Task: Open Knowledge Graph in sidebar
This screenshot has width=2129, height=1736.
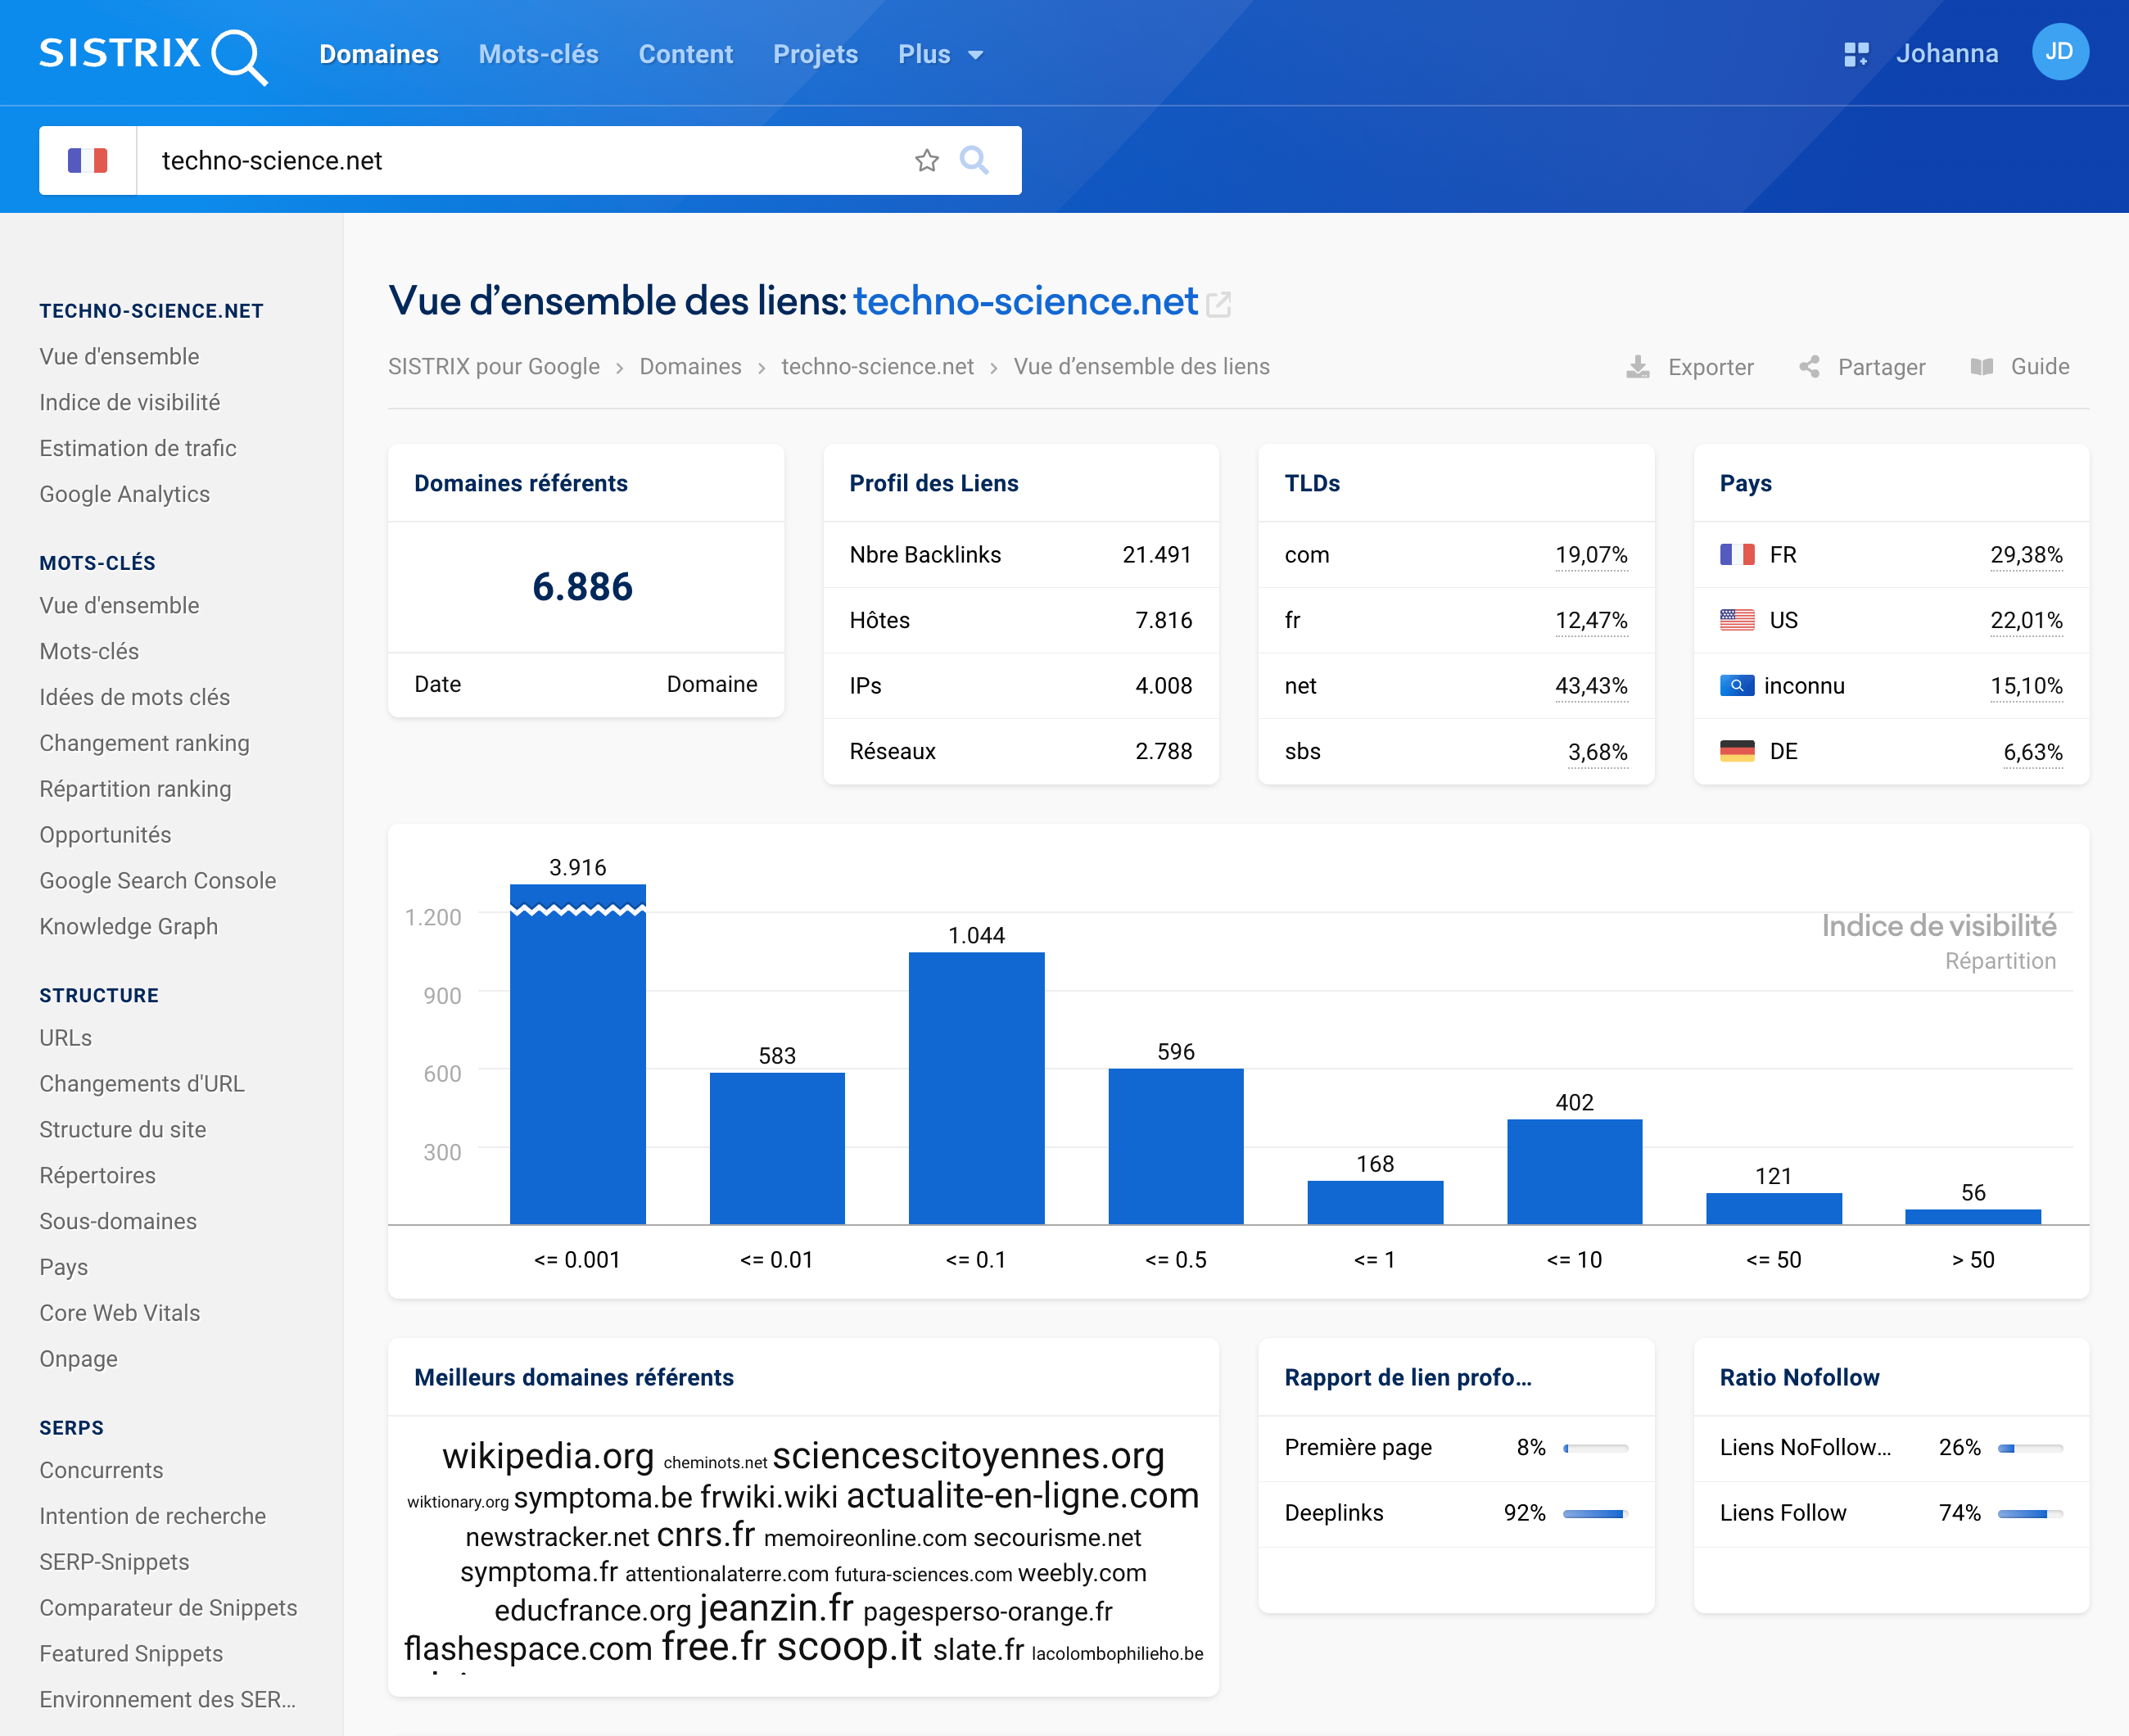Action: (129, 927)
